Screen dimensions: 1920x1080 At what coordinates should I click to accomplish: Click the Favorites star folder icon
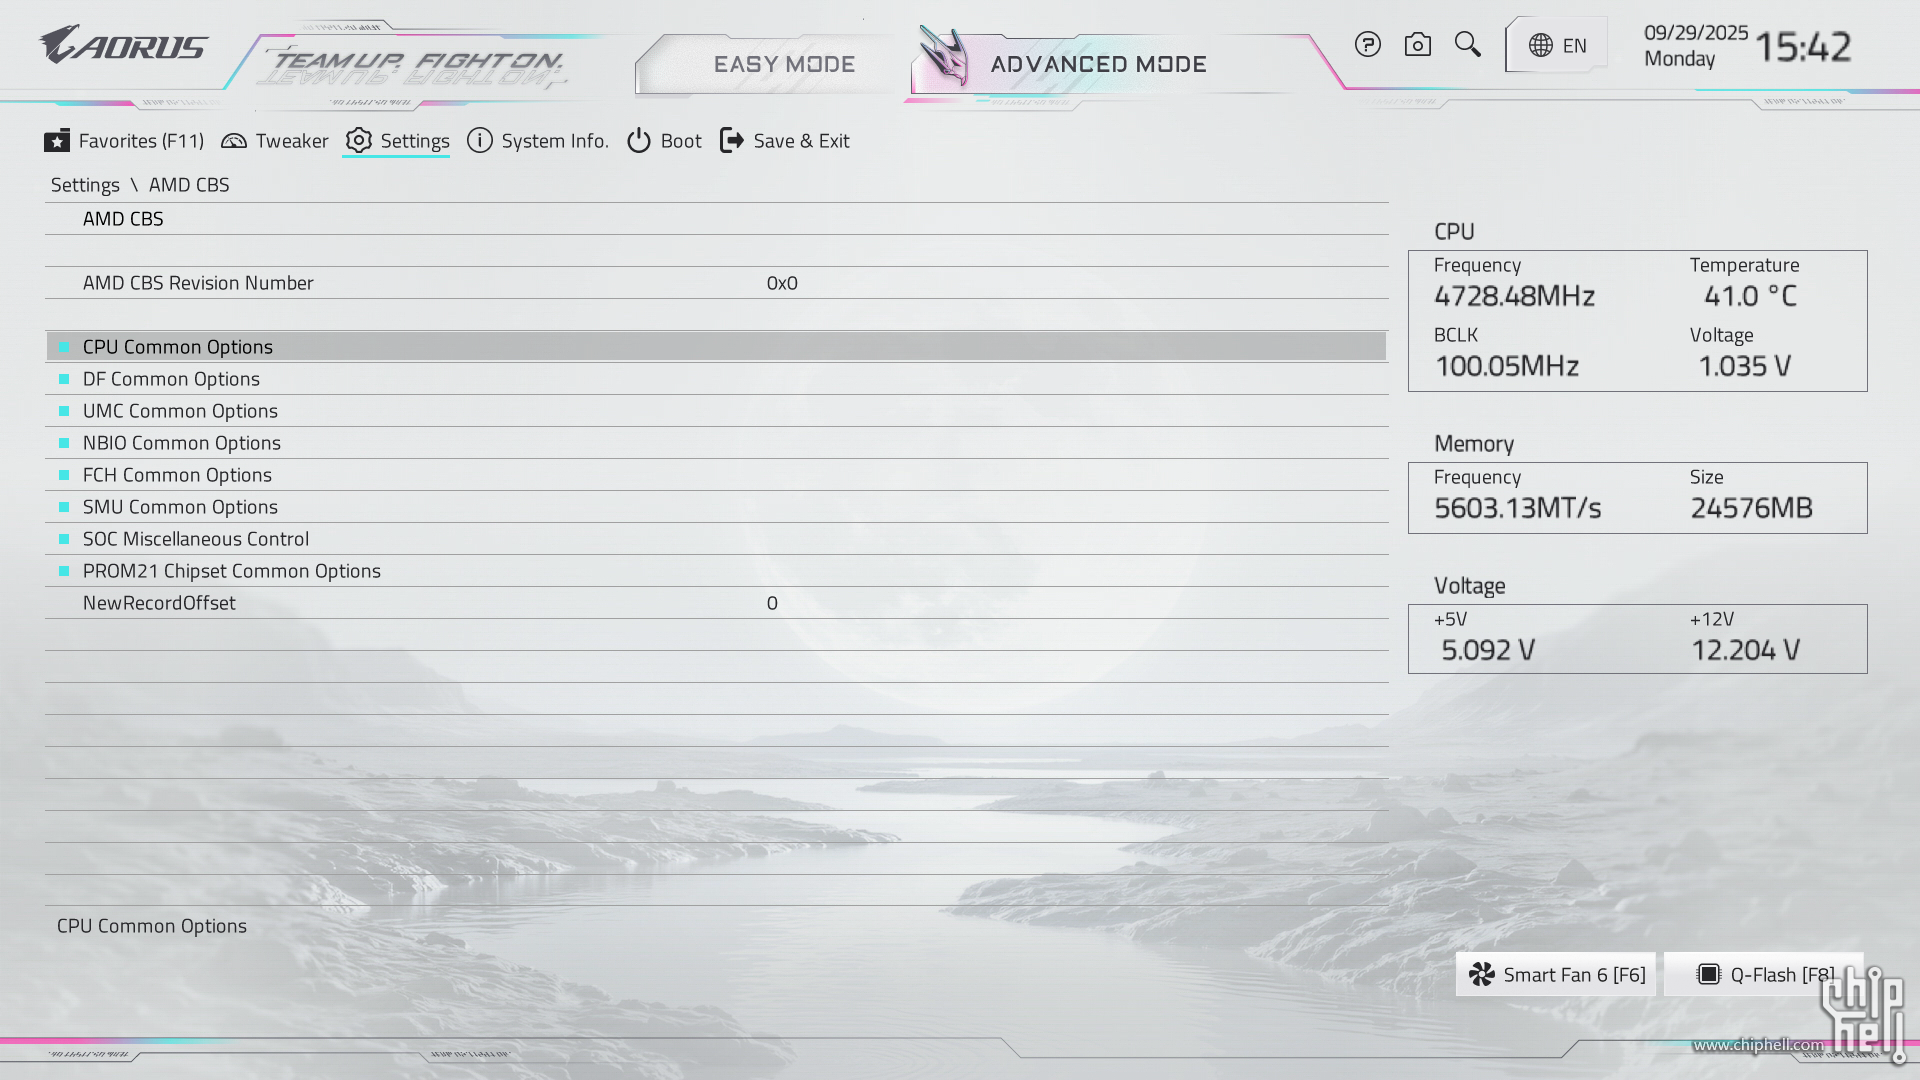[57, 141]
